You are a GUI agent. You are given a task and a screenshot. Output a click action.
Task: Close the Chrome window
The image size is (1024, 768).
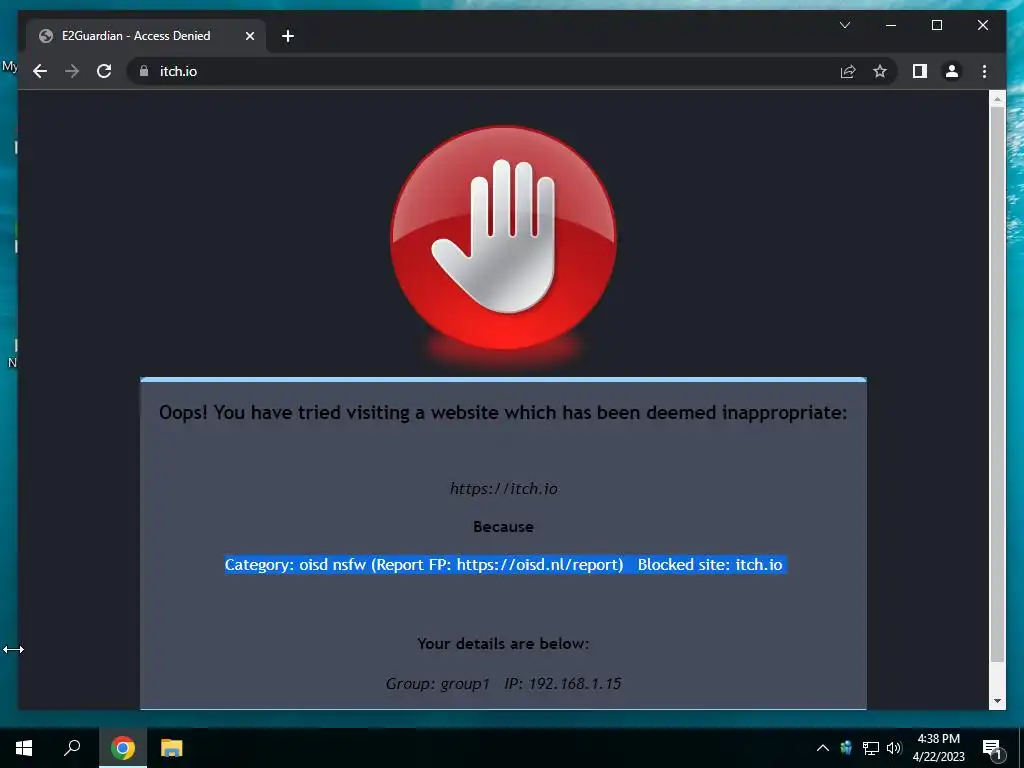pos(982,25)
